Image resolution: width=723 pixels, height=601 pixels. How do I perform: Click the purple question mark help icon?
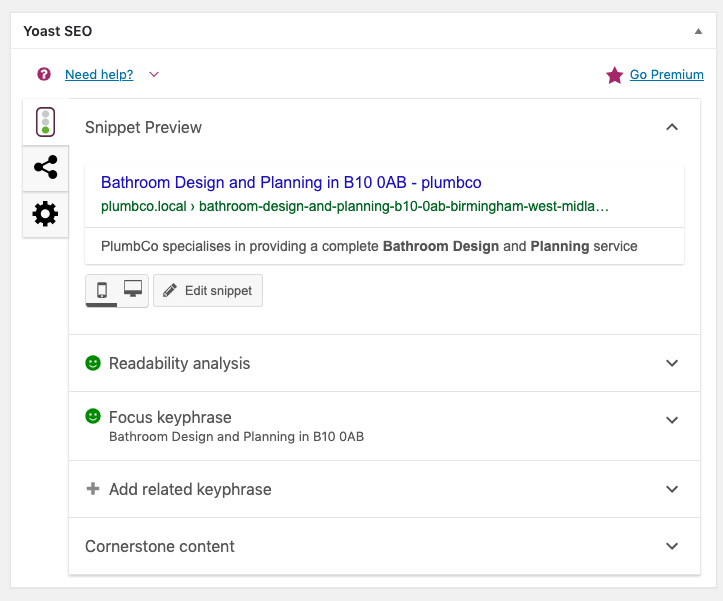click(44, 74)
